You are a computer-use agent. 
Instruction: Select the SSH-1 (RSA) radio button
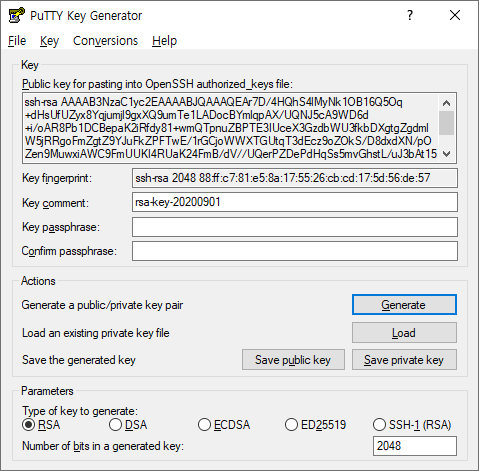(379, 425)
